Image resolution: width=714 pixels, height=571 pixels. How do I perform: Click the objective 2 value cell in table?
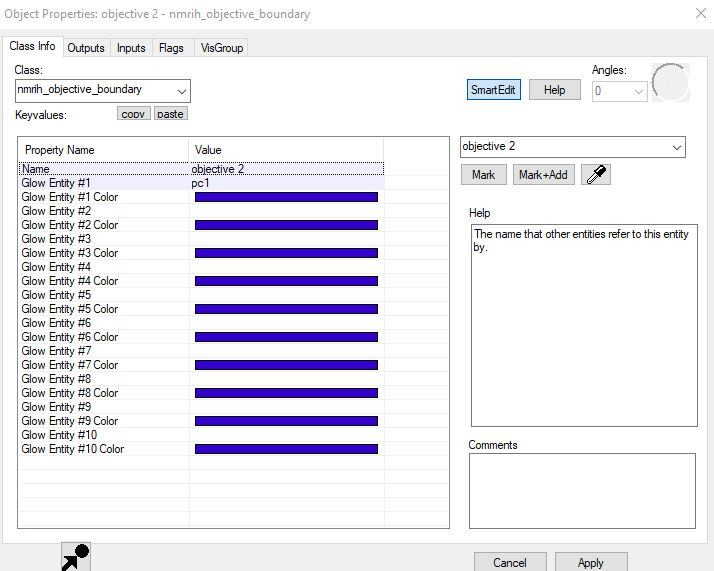coord(286,169)
